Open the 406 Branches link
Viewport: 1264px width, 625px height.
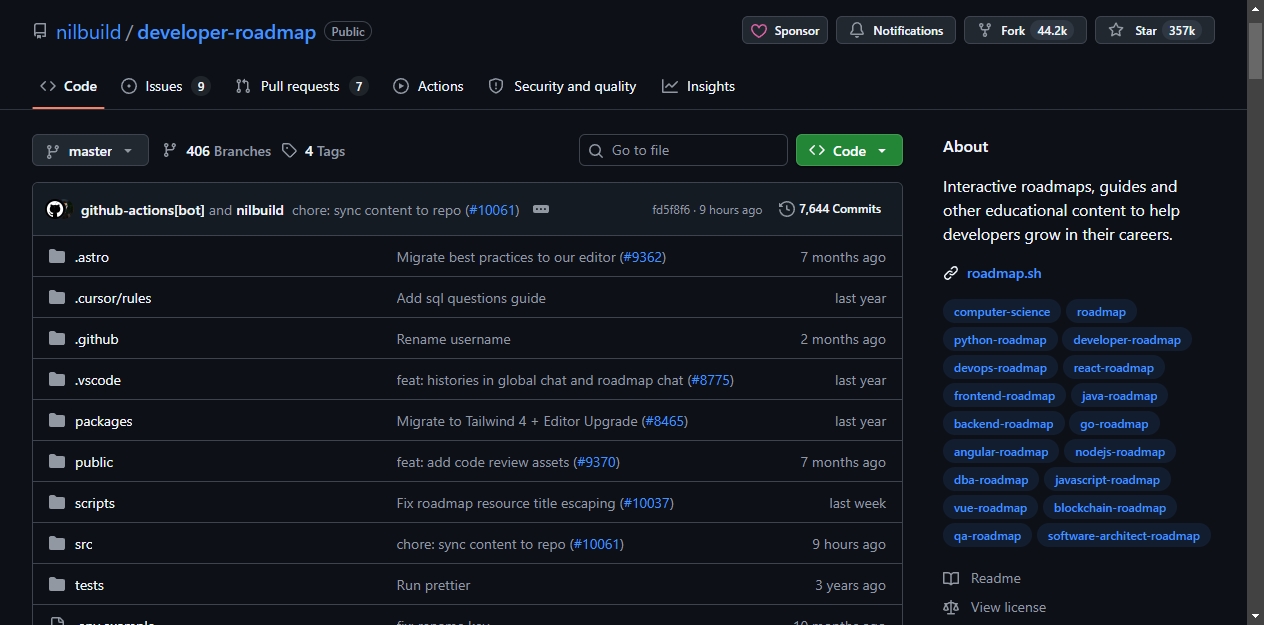217,151
